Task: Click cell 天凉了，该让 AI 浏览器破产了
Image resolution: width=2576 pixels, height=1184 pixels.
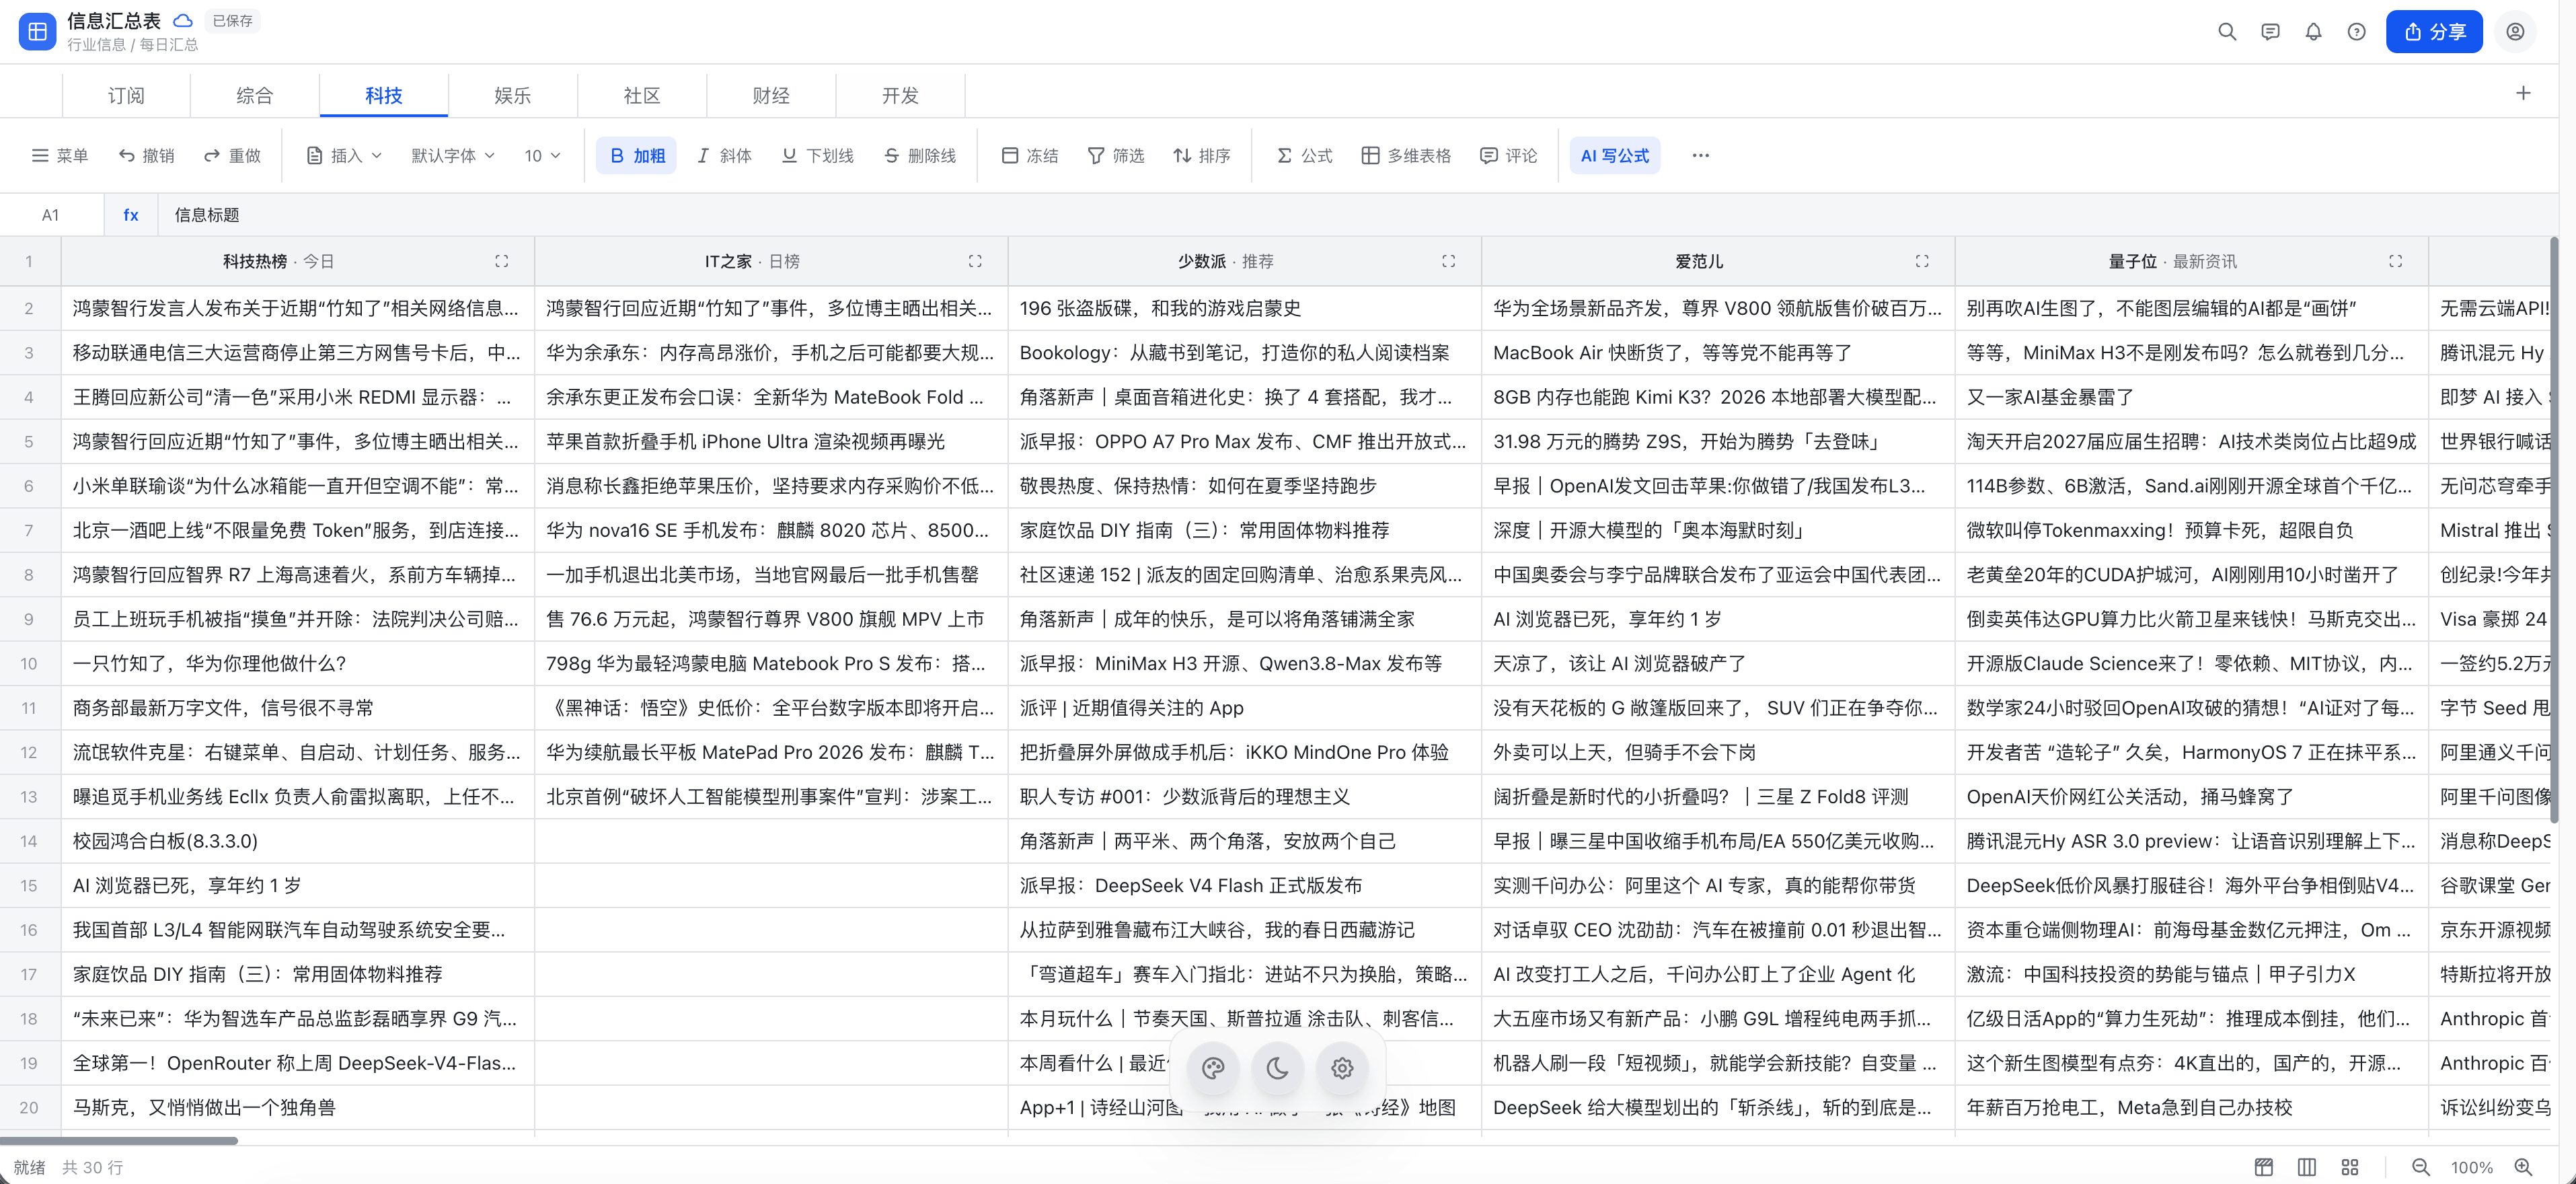Action: coord(1718,663)
